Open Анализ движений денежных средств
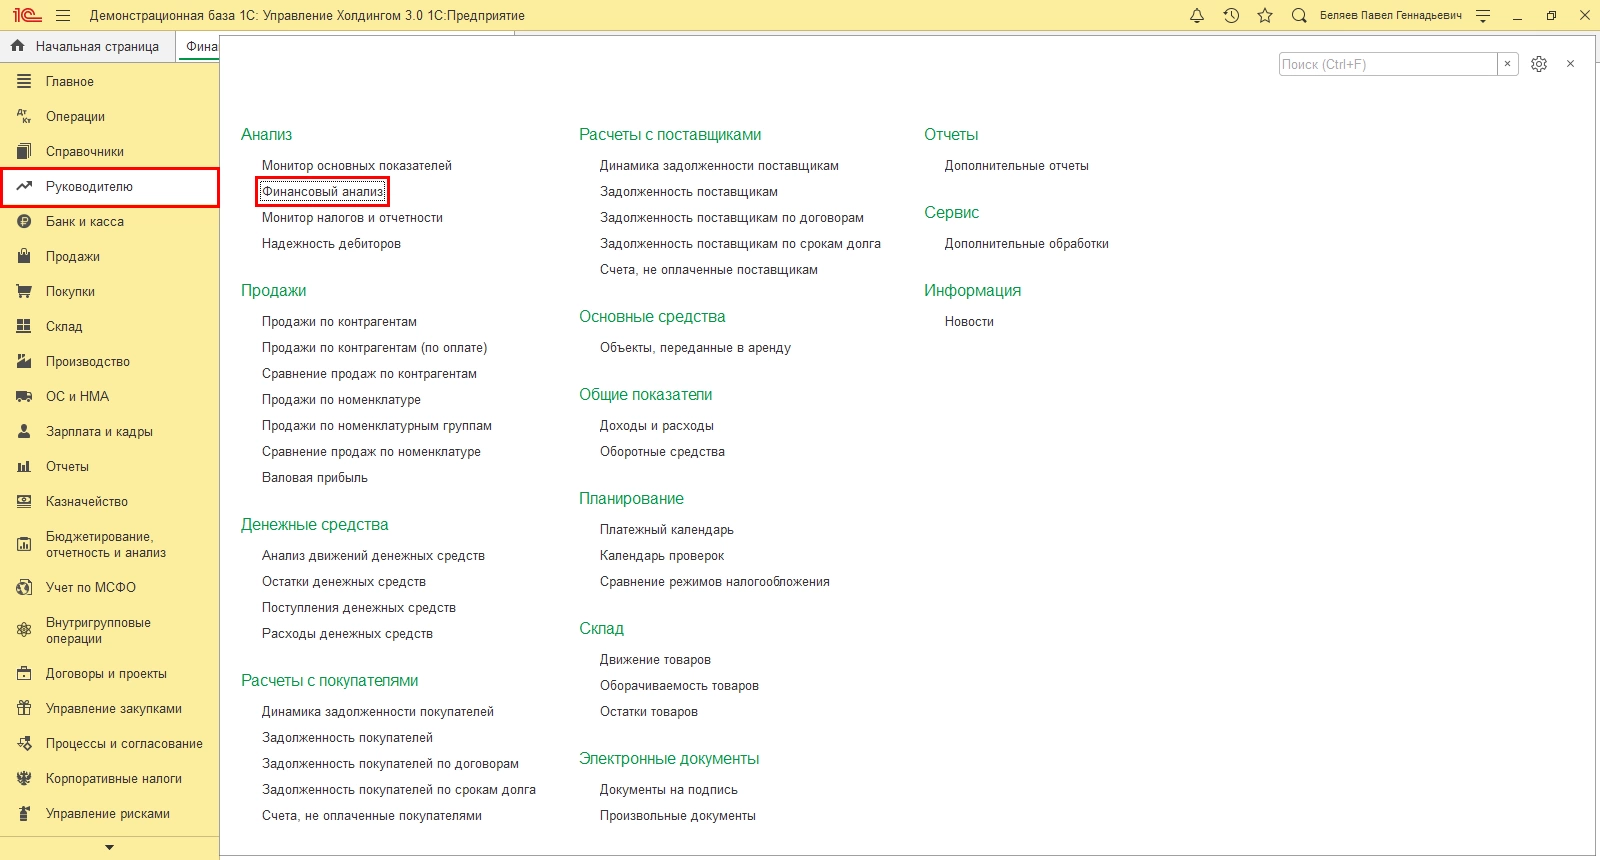This screenshot has width=1600, height=860. pos(373,555)
